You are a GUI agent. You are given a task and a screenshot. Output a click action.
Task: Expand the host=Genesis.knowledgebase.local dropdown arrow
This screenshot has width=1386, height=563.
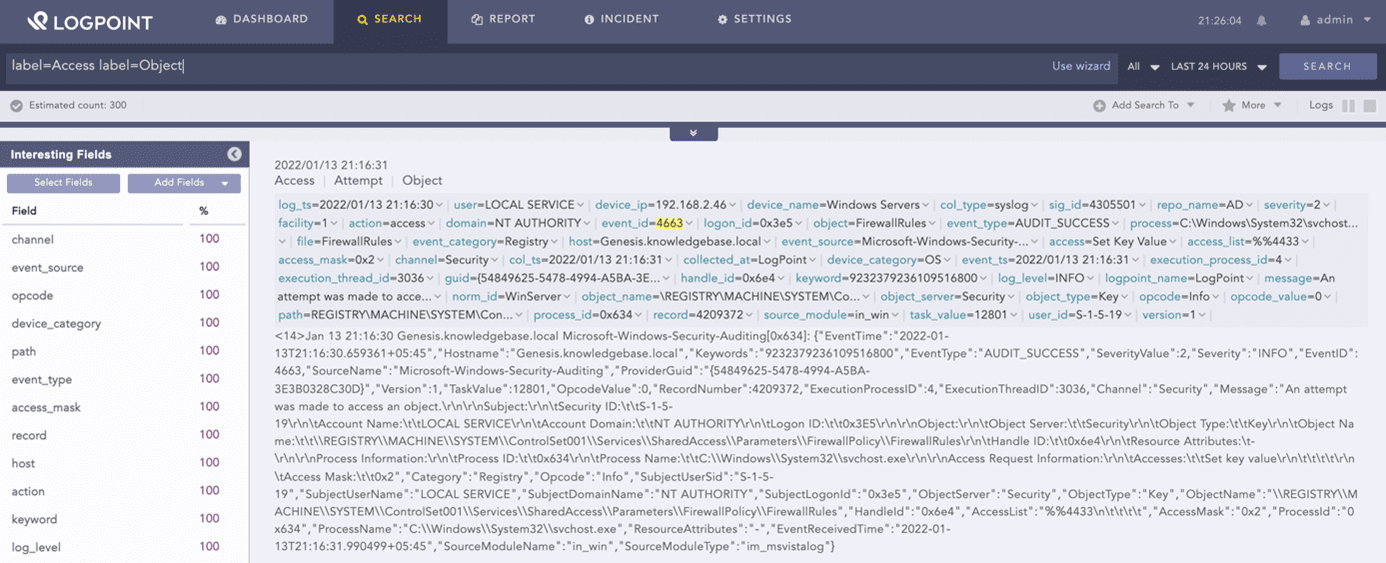[x=768, y=241]
